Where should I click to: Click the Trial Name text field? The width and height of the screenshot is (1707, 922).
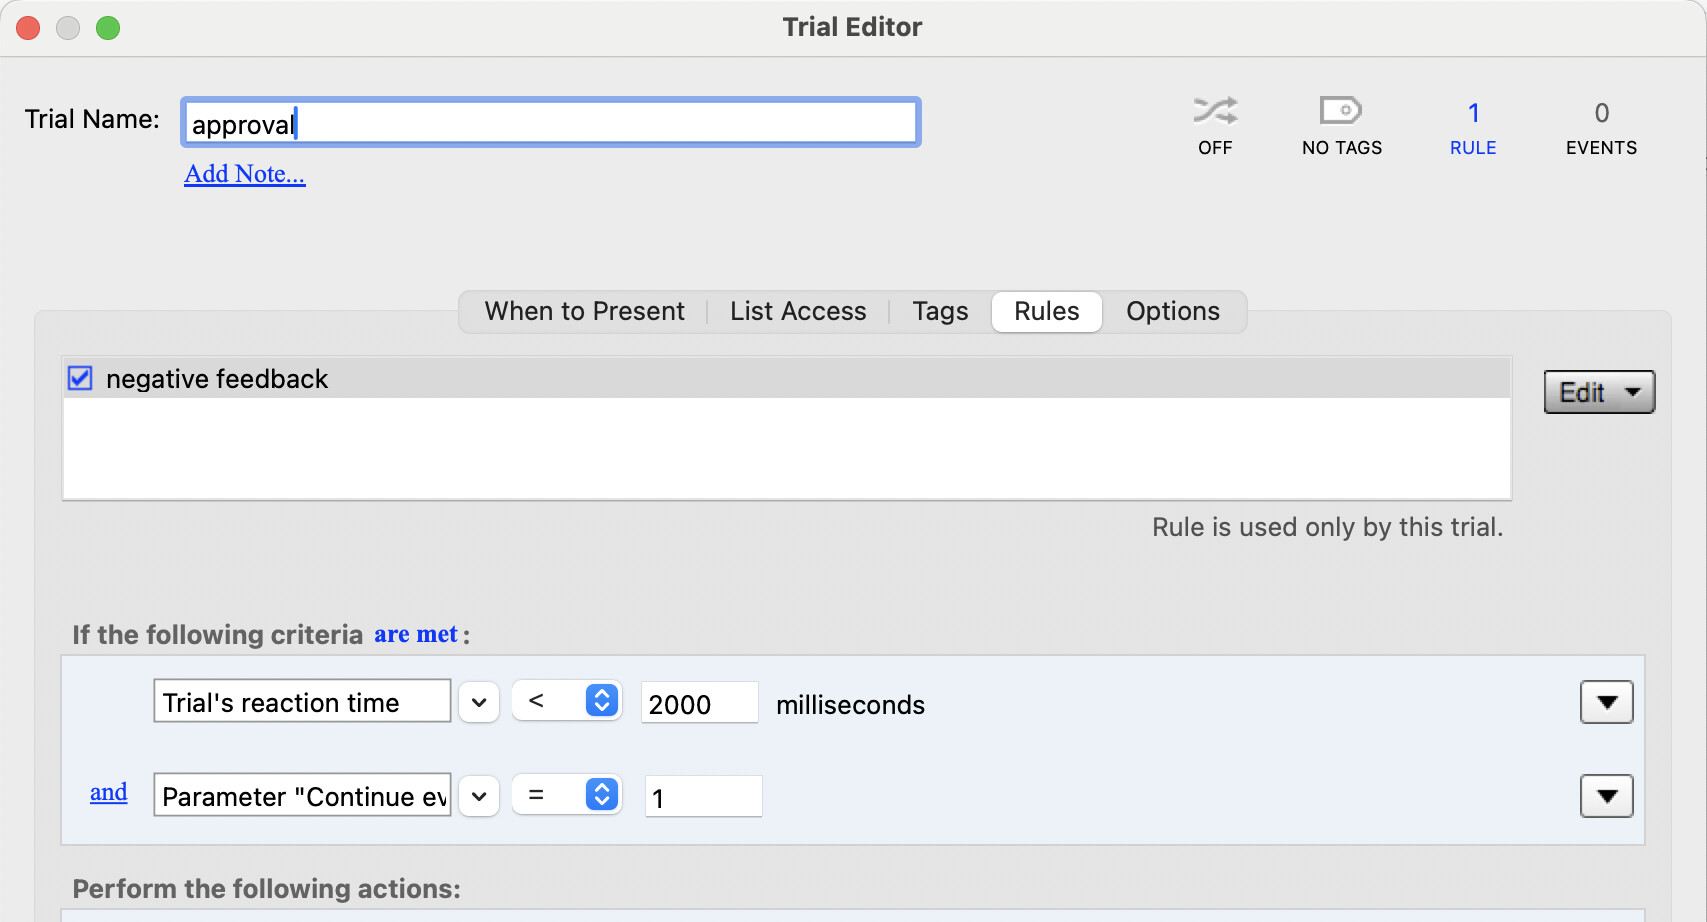pos(550,123)
